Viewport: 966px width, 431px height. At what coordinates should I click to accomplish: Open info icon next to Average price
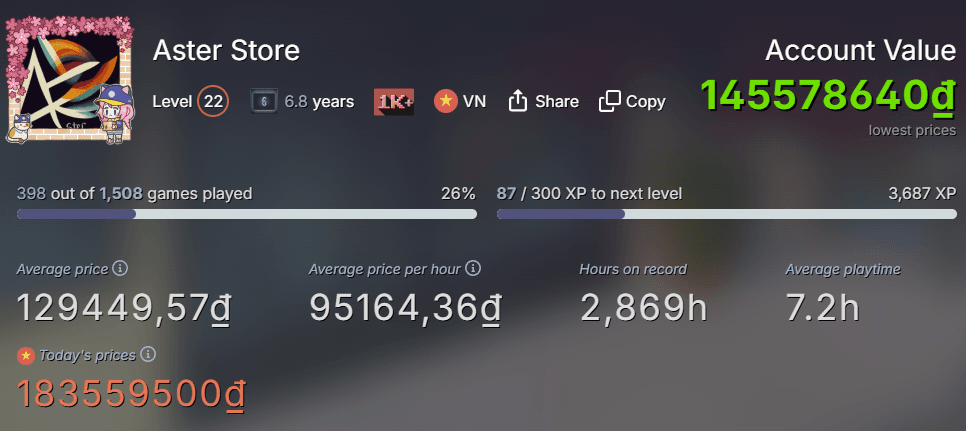tap(120, 269)
